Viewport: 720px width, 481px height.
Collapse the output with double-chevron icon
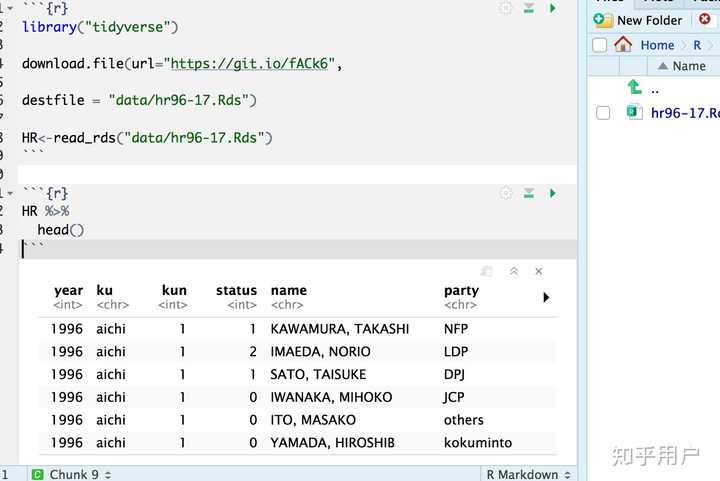514,271
